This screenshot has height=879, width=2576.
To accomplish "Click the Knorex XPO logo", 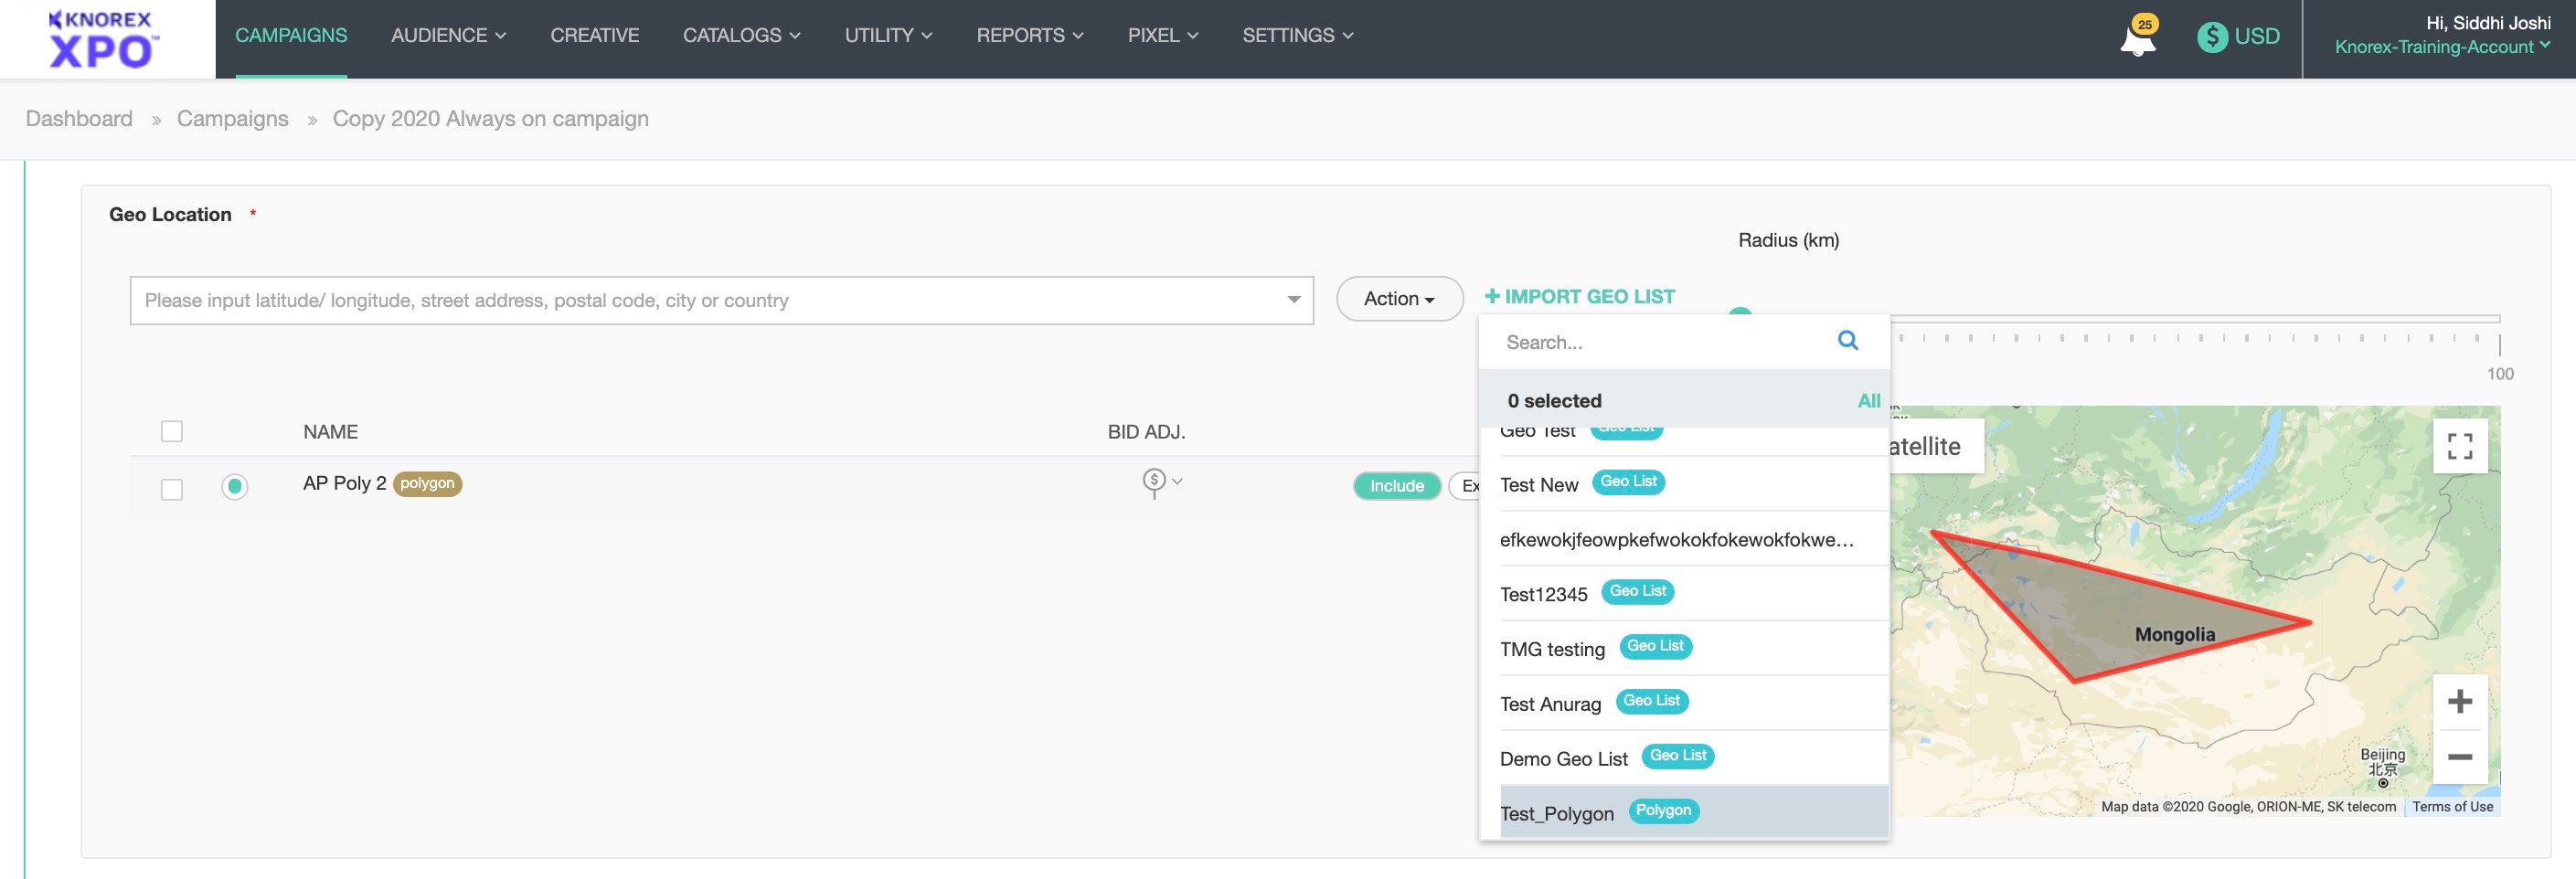I will [104, 40].
